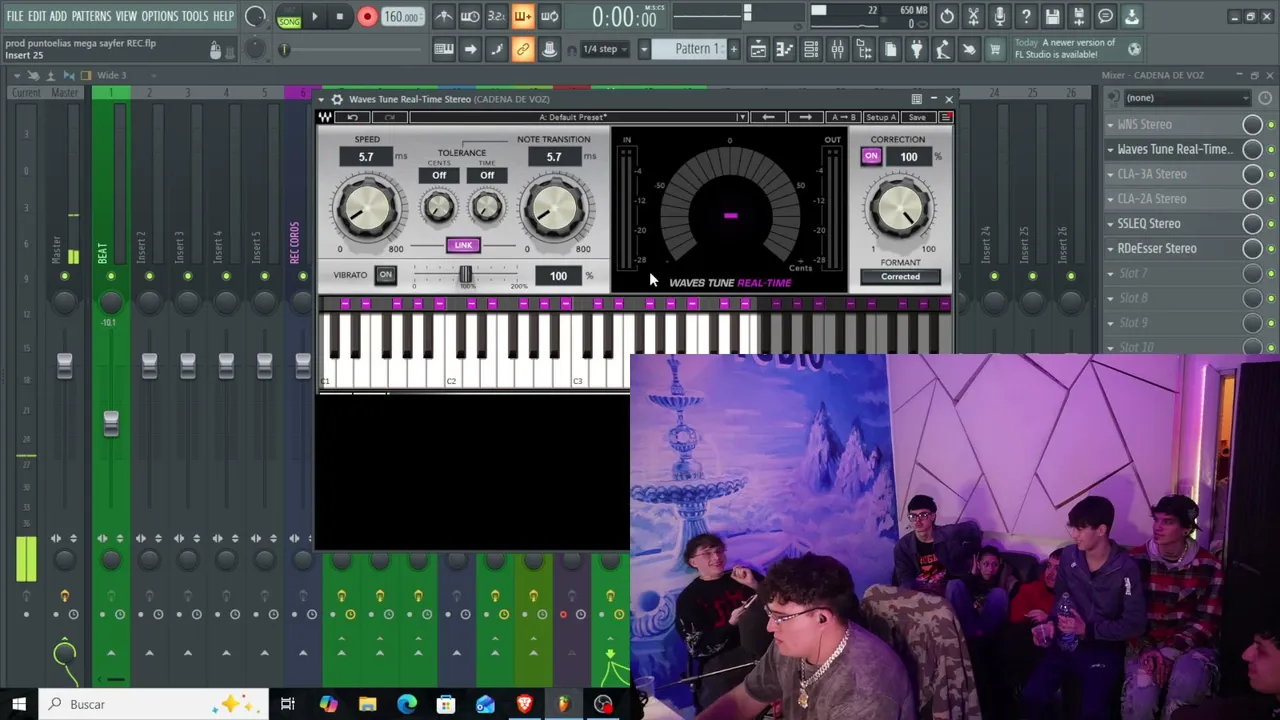Open the Channel rack icon

coord(811,49)
